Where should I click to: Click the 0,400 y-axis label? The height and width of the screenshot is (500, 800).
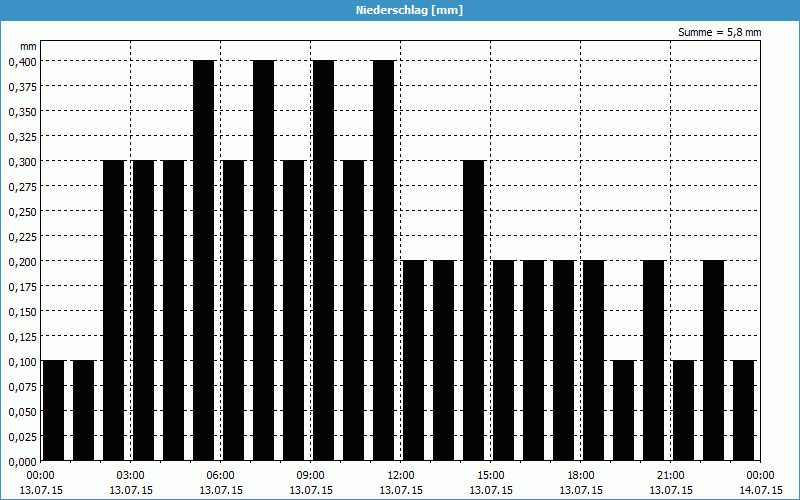click(22, 61)
